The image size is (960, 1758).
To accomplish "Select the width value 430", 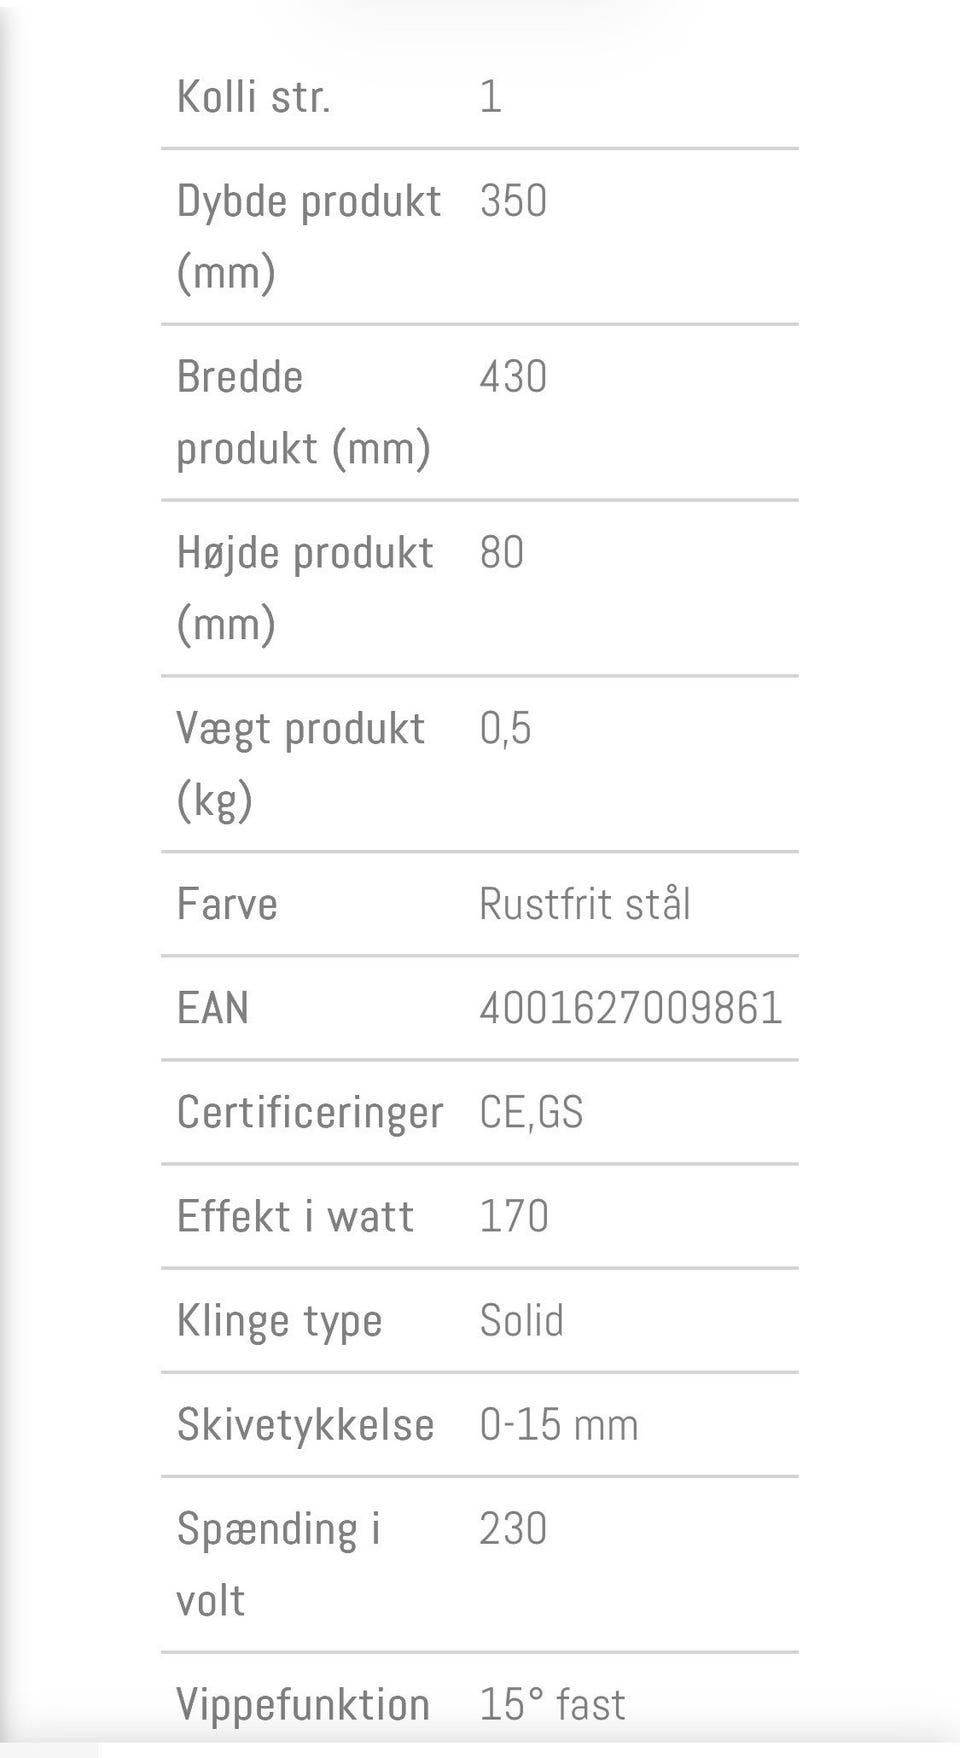I will (x=513, y=377).
